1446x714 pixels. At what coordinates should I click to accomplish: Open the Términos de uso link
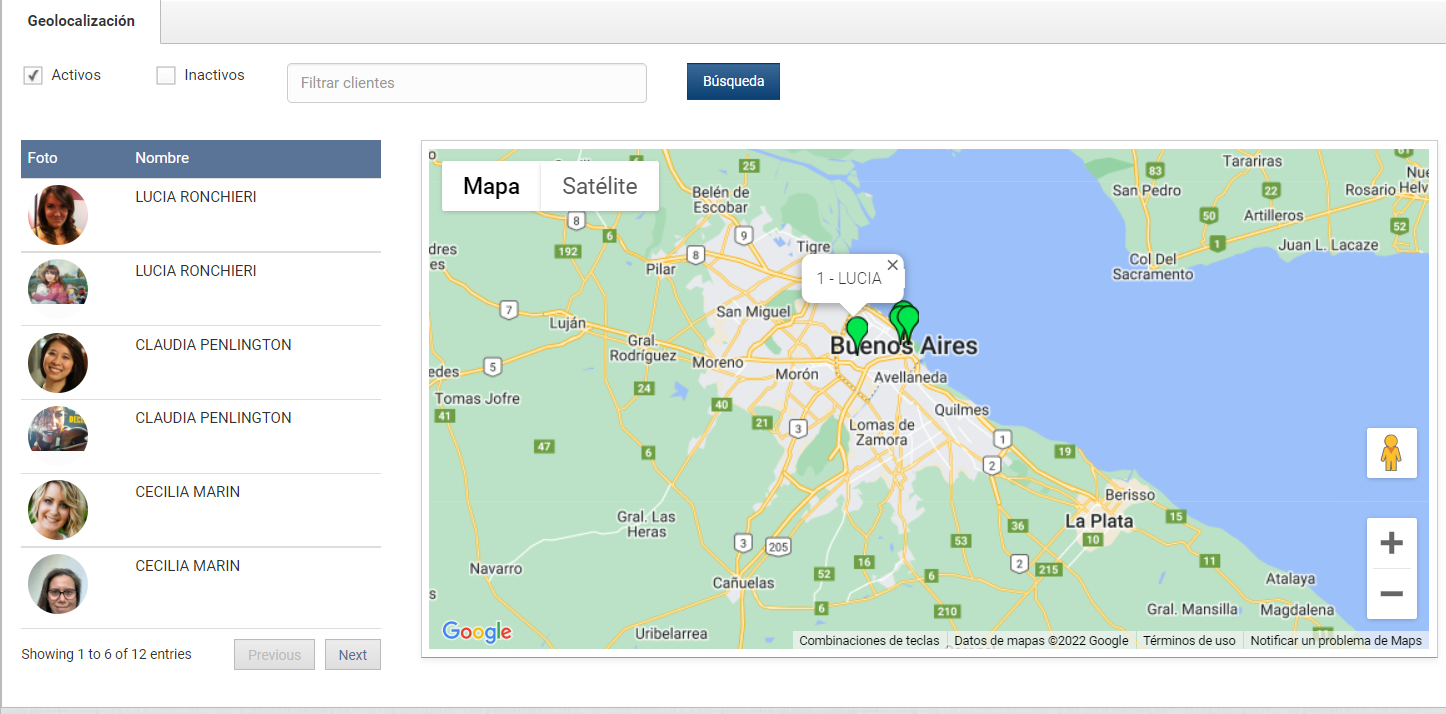click(1189, 640)
